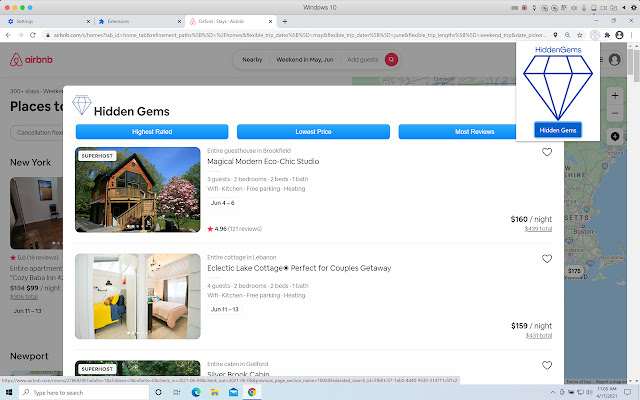
Task: Open the Extensions puzzle piece menu
Action: [x=607, y=35]
